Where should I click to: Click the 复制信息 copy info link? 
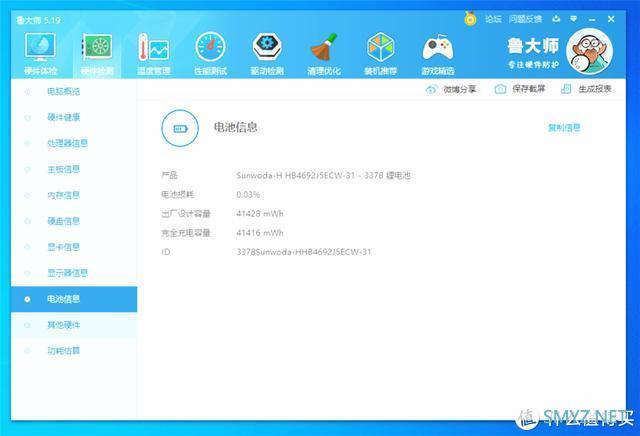pos(564,128)
